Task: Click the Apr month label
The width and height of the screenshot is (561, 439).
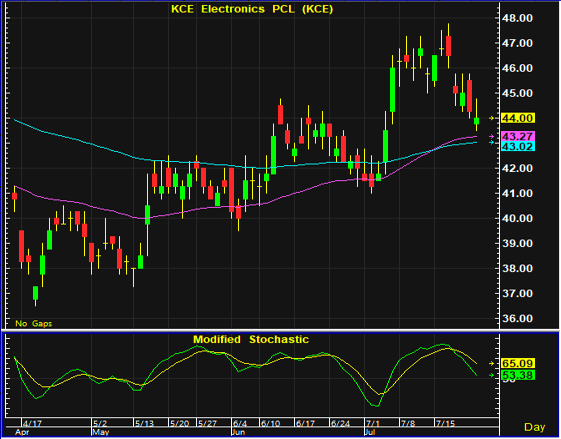Action: tap(21, 432)
